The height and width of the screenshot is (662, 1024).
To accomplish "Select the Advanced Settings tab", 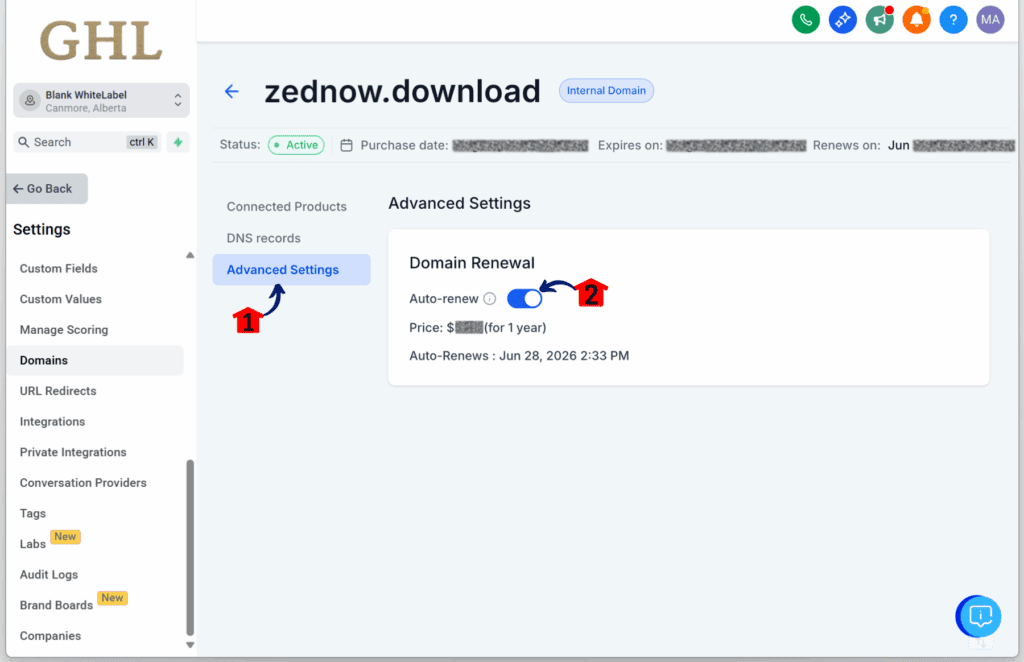I will 291,270.
